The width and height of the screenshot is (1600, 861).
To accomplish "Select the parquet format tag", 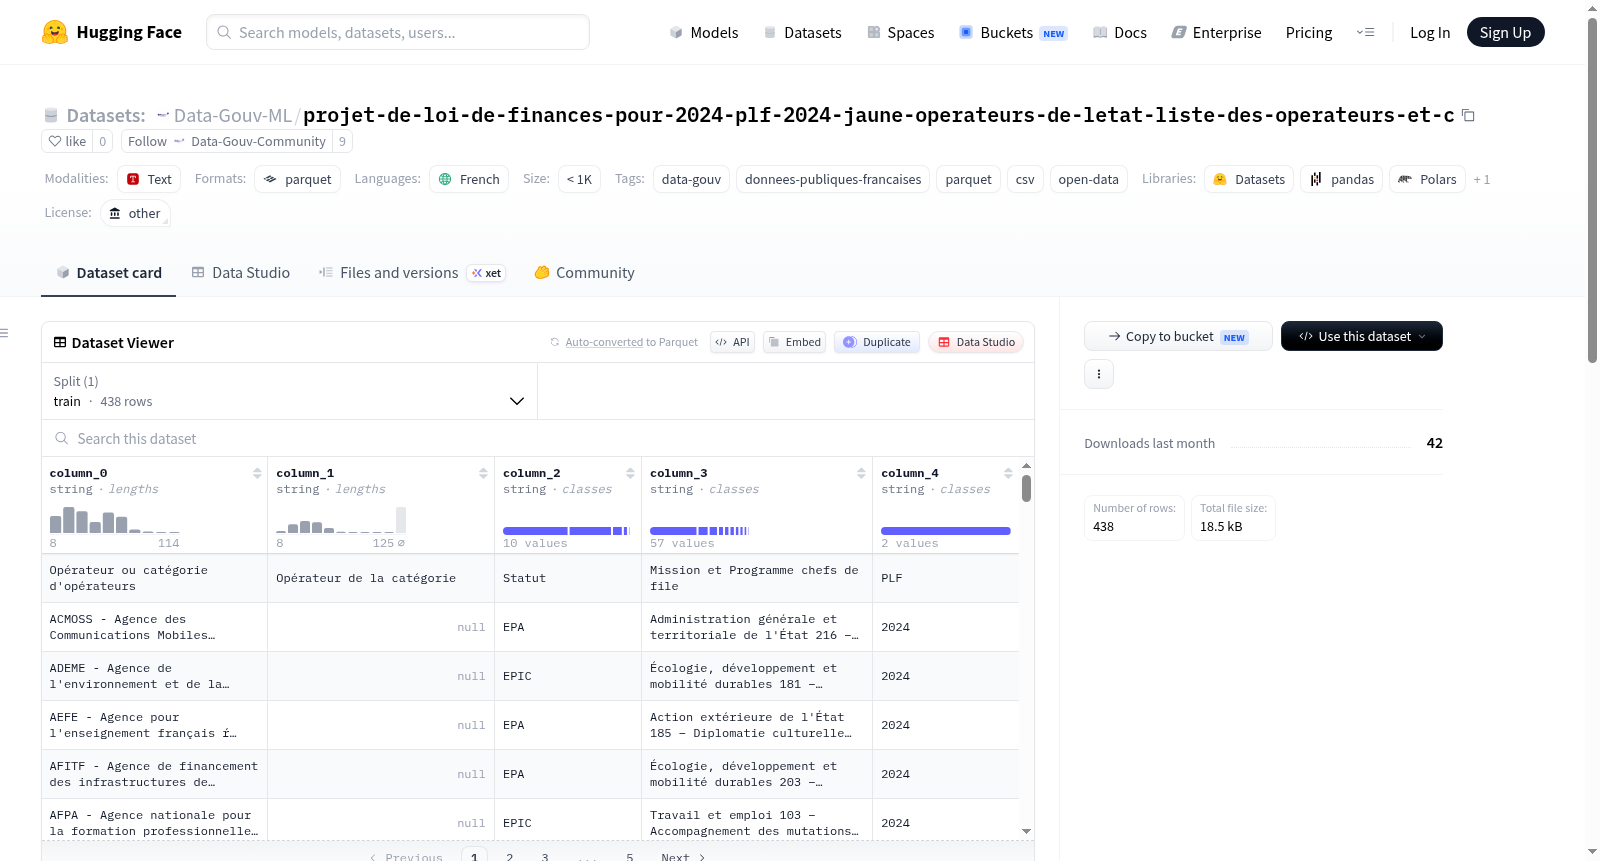I will pyautogui.click(x=298, y=179).
